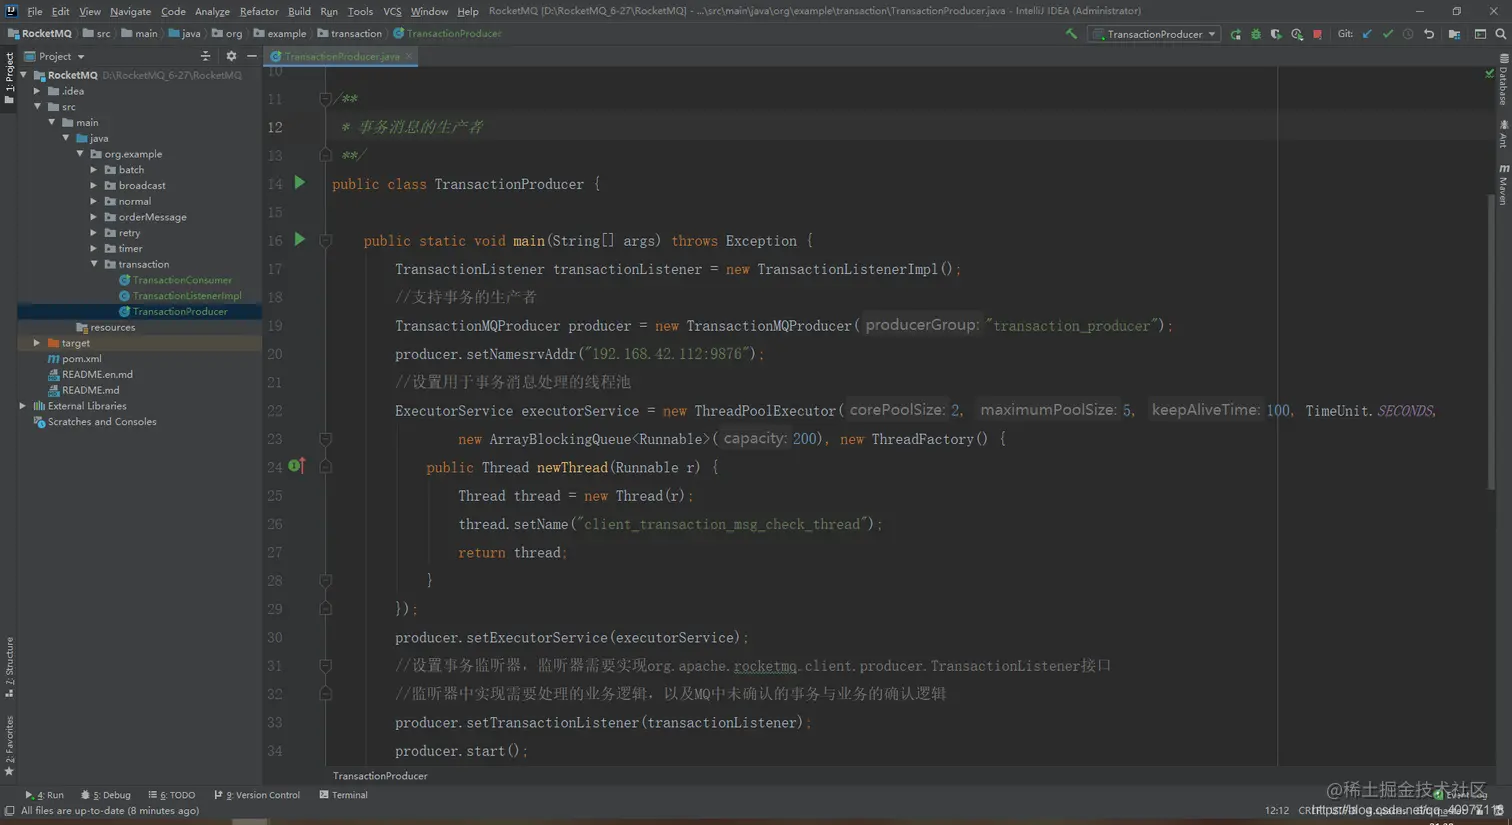1512x825 pixels.
Task: Toggle the 1: Project side tab
Action: 9,77
